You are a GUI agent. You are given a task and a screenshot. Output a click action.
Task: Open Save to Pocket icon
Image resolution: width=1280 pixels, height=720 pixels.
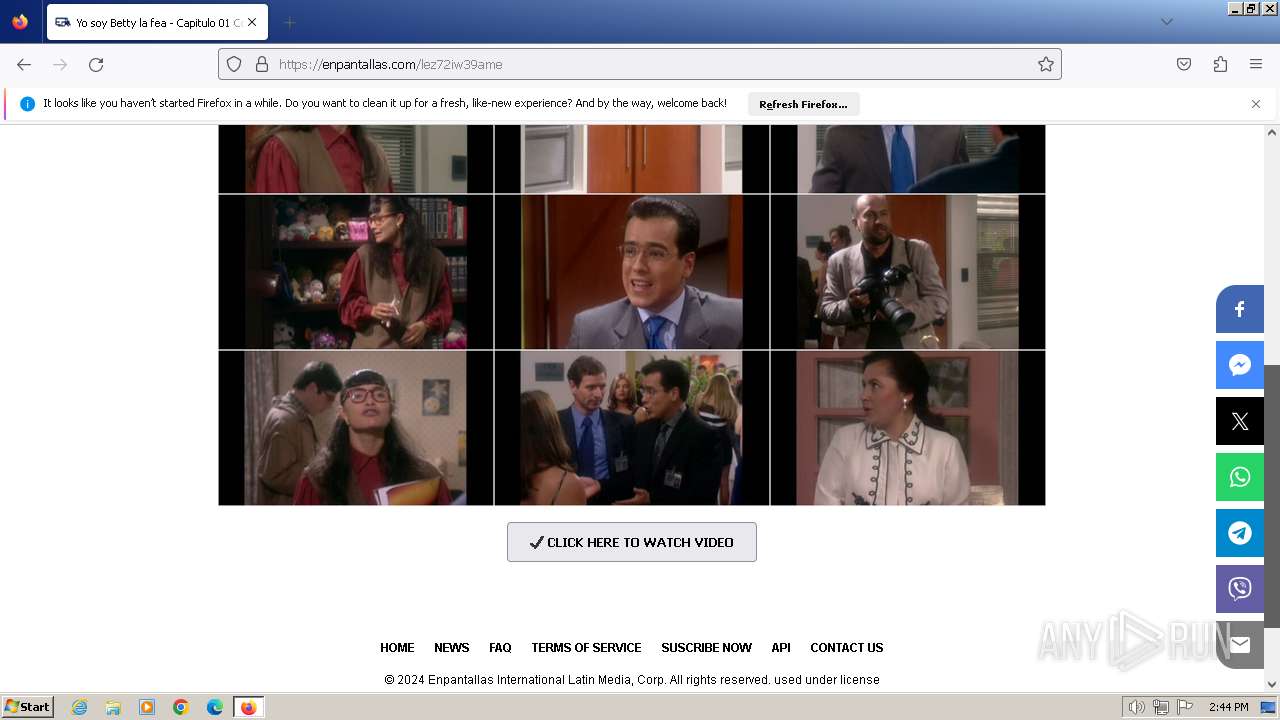click(1184, 64)
